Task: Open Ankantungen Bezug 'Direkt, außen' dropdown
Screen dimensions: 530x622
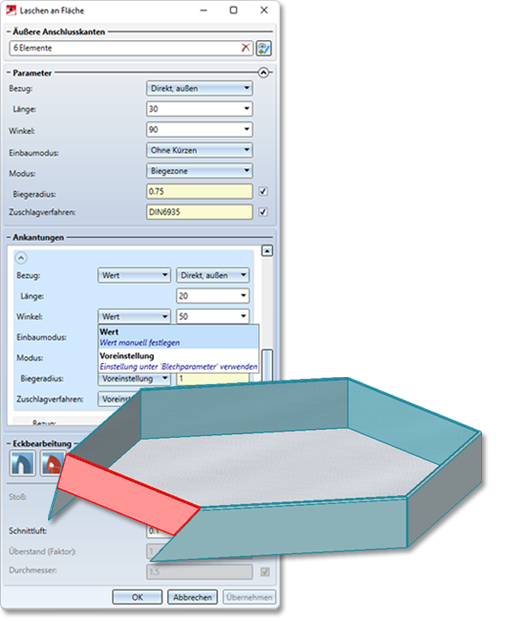Action: pos(213,275)
